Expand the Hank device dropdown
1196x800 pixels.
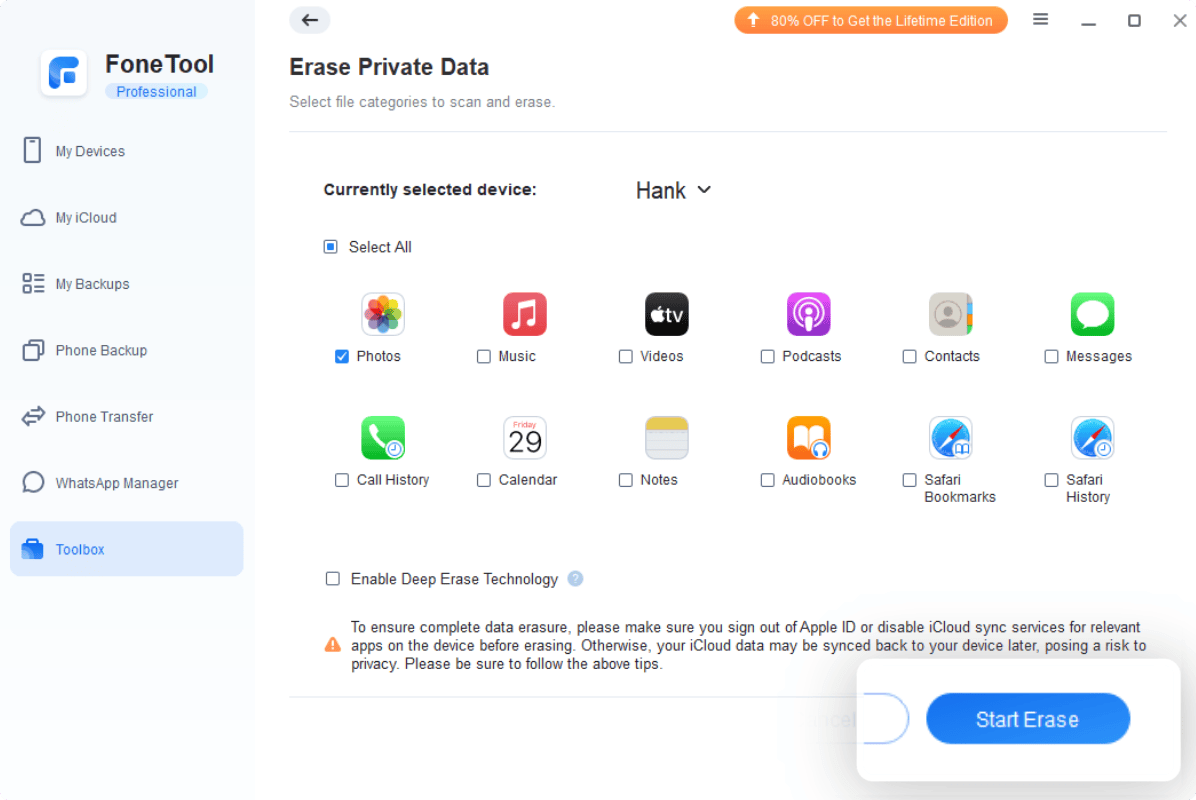[674, 190]
